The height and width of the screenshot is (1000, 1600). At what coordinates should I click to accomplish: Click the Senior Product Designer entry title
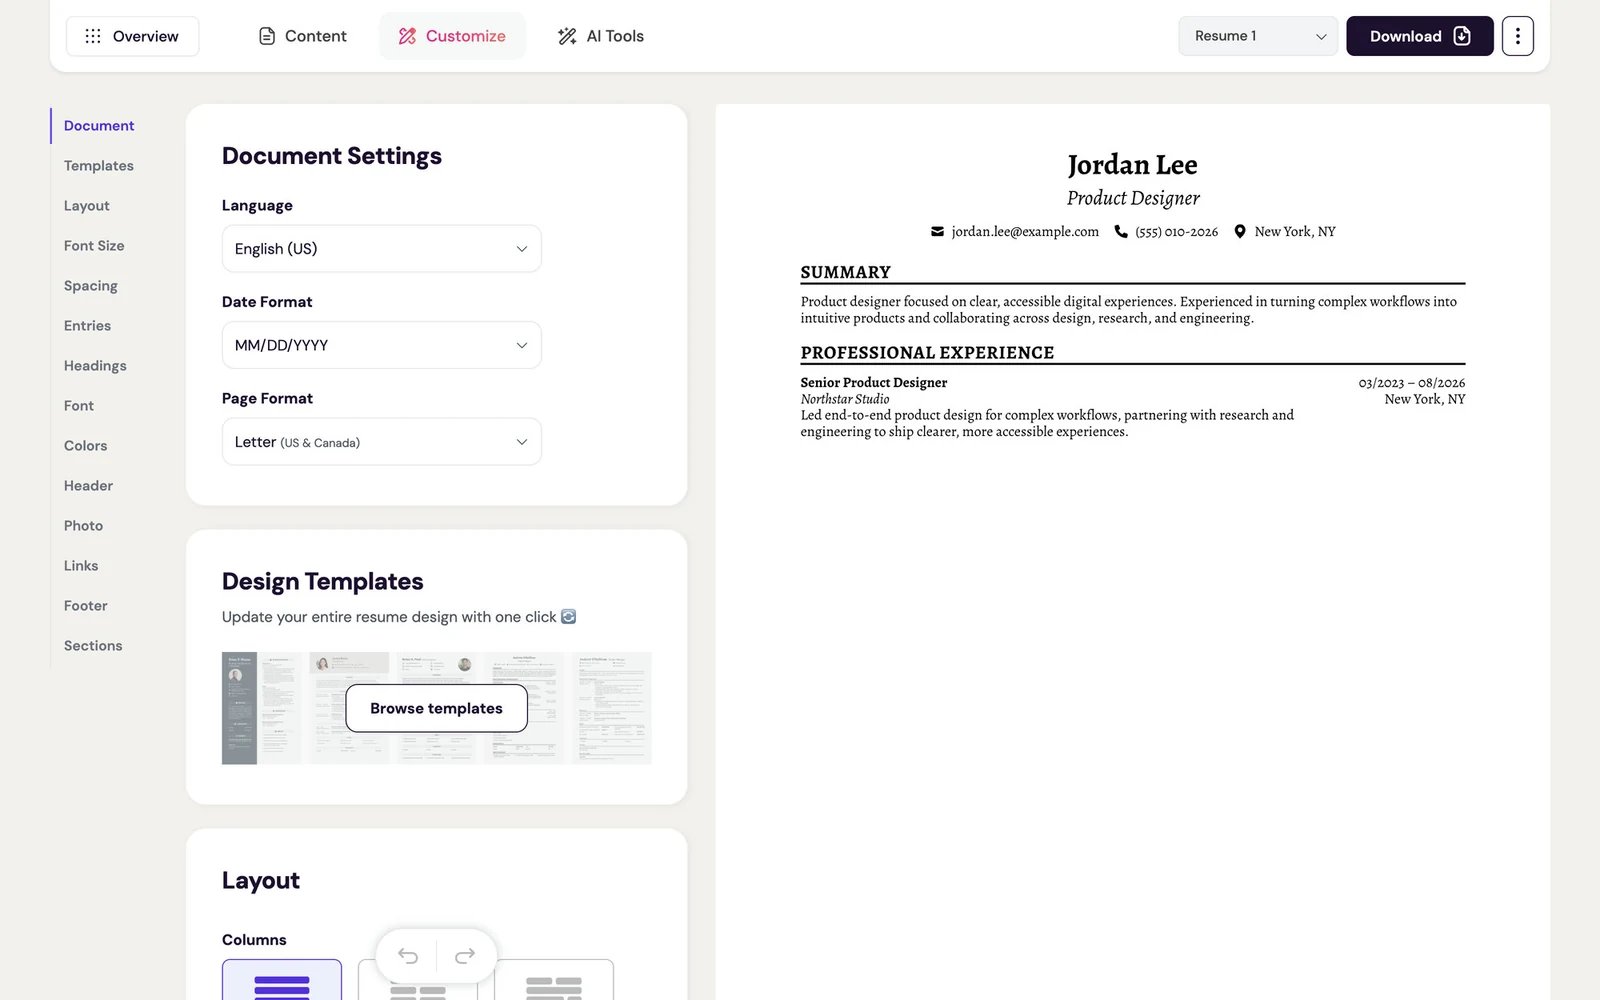874,383
